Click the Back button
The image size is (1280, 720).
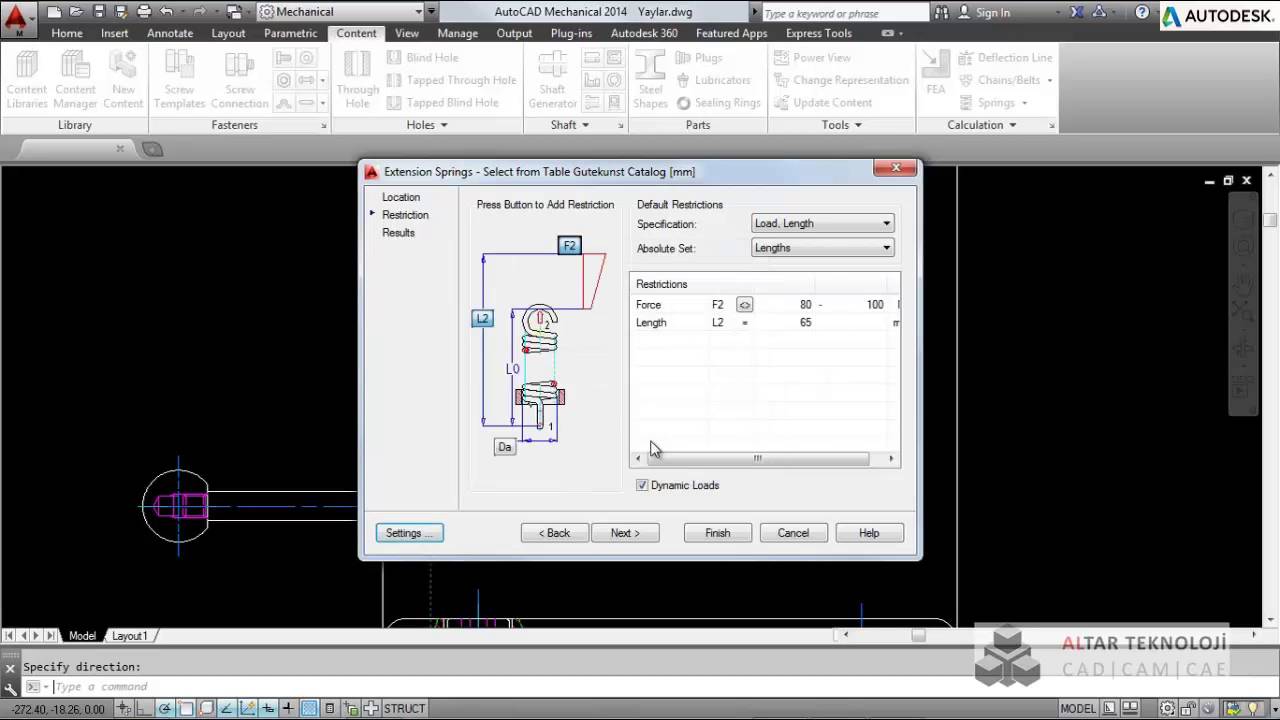555,533
